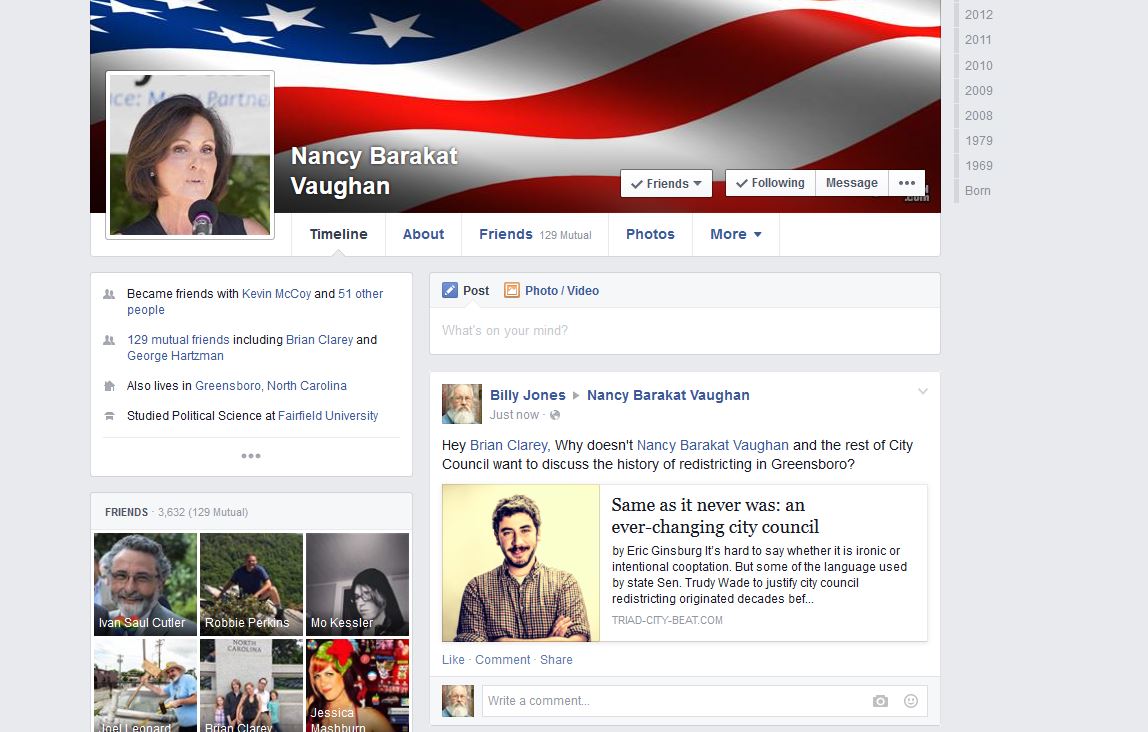Open Joel Leonard's friend thumbnail
Viewport: 1148px width, 732px height.
click(145, 686)
